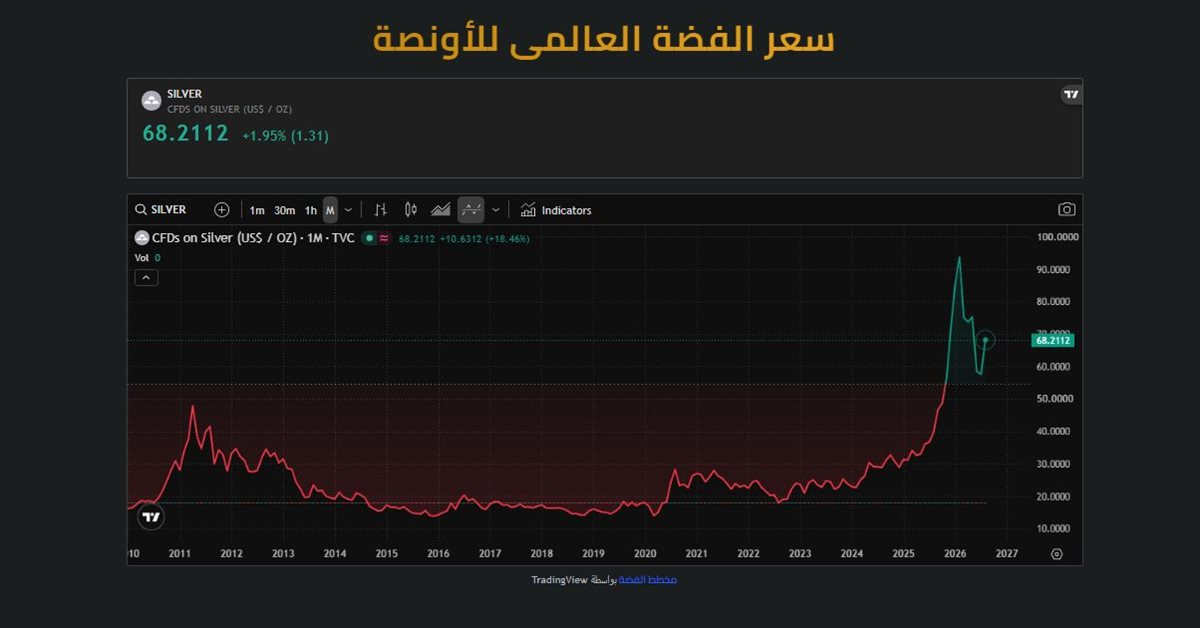This screenshot has width=1200, height=628.
Task: Click the 68.2112 price in the header card
Action: click(186, 133)
